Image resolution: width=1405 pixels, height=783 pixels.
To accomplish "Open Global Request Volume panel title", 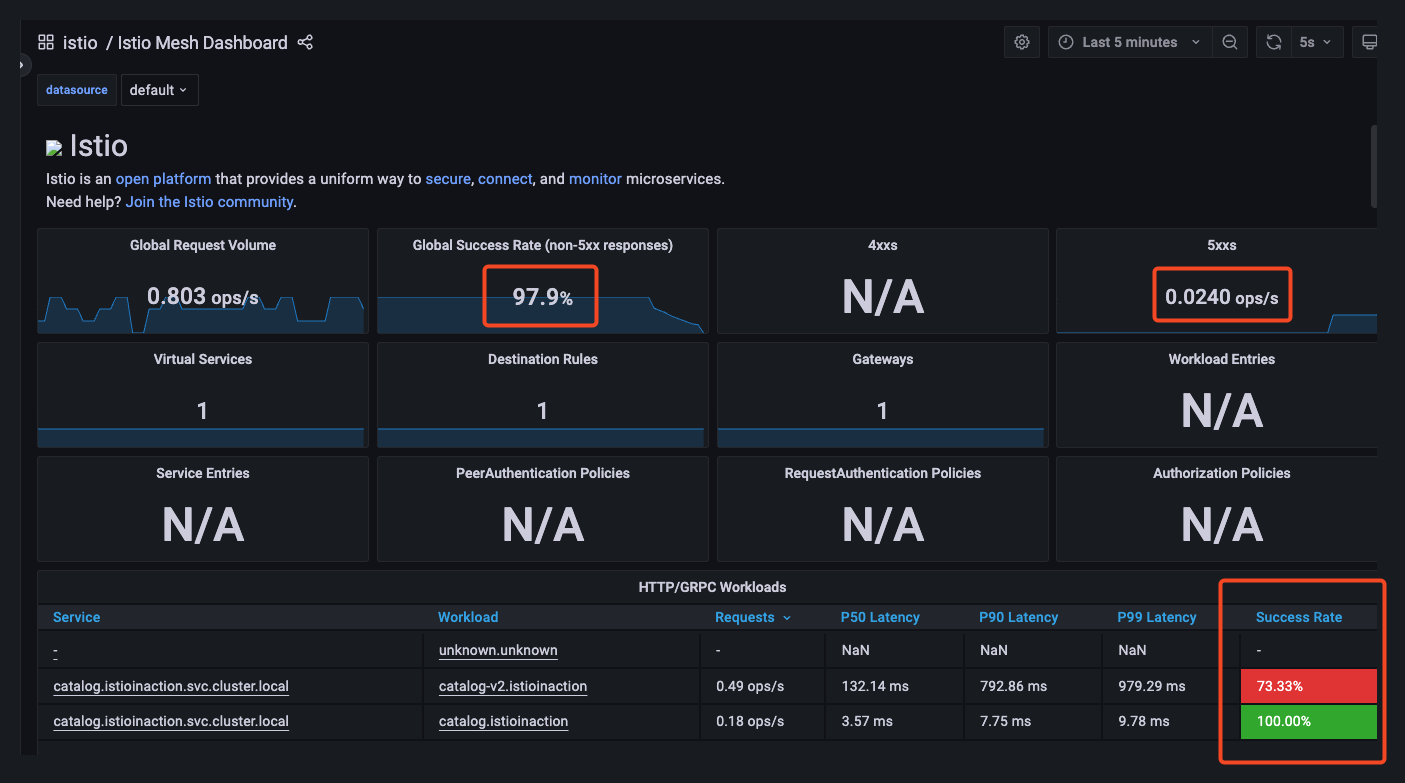I will click(203, 245).
